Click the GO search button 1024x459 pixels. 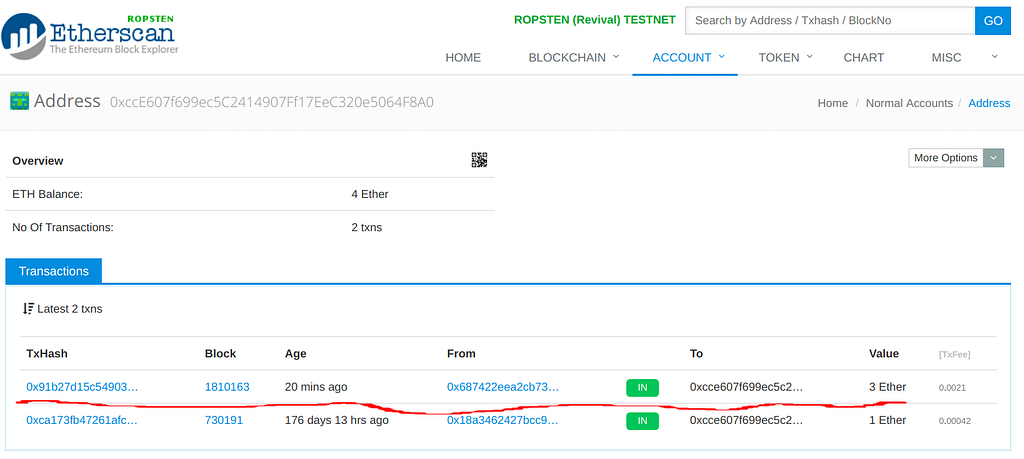coord(993,21)
